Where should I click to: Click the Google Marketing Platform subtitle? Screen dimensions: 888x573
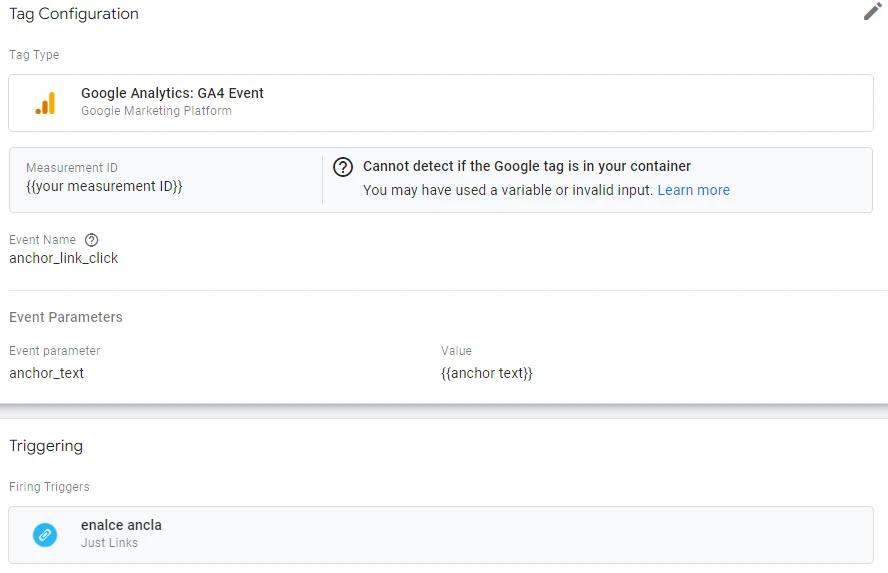pos(156,111)
